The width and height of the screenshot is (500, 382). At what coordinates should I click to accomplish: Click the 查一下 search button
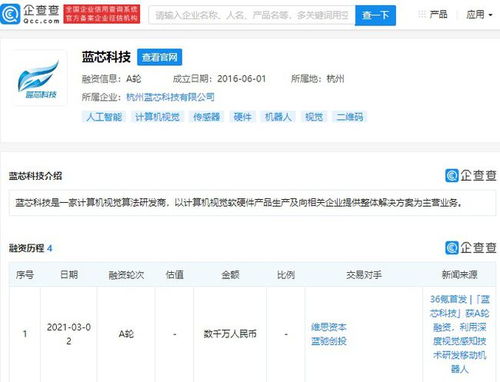[x=375, y=15]
